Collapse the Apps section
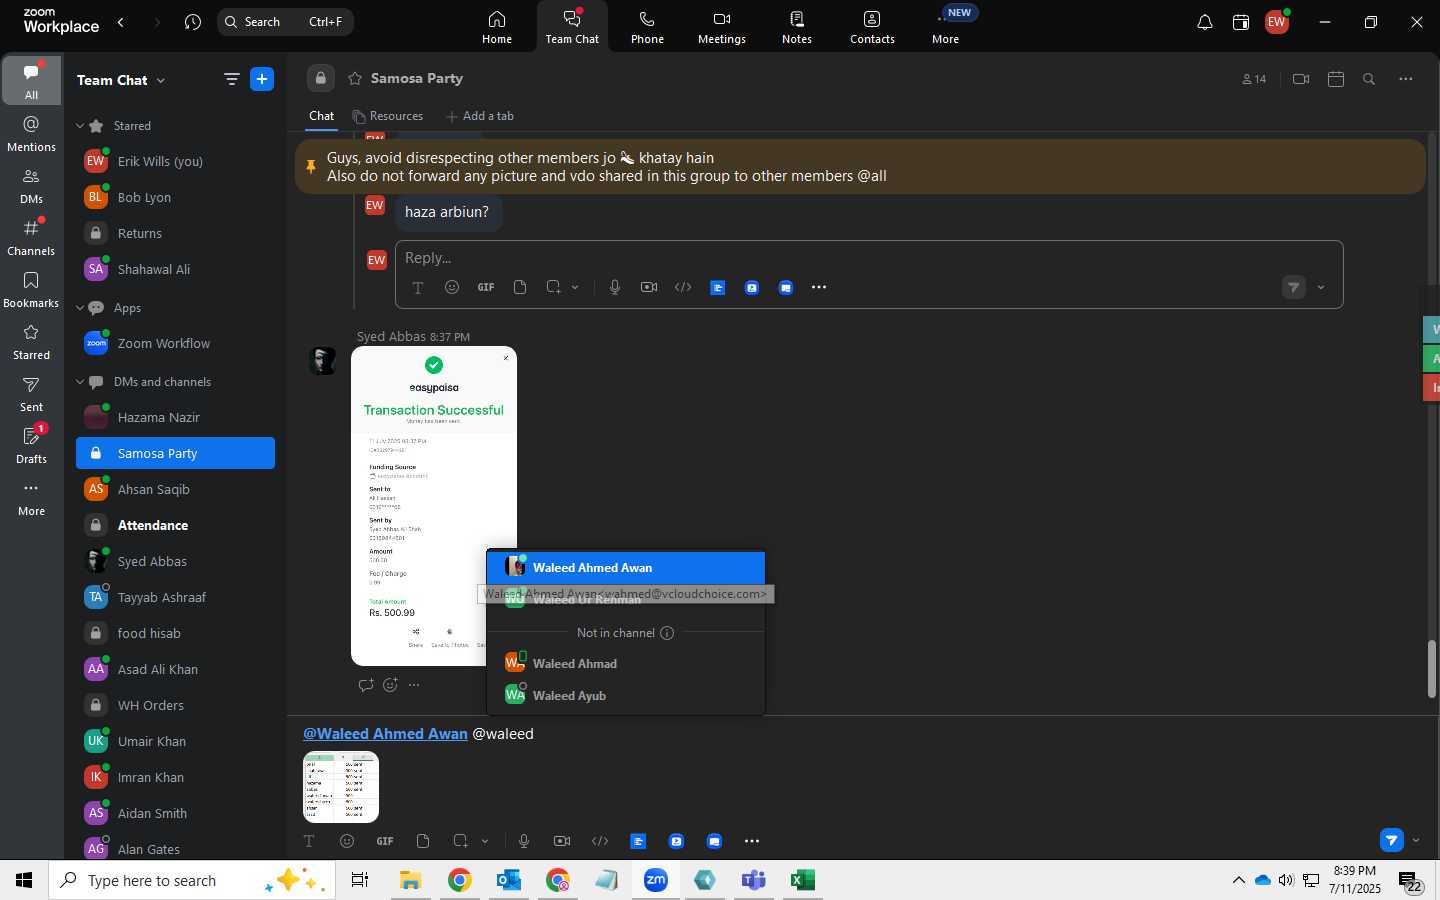 coord(80,308)
